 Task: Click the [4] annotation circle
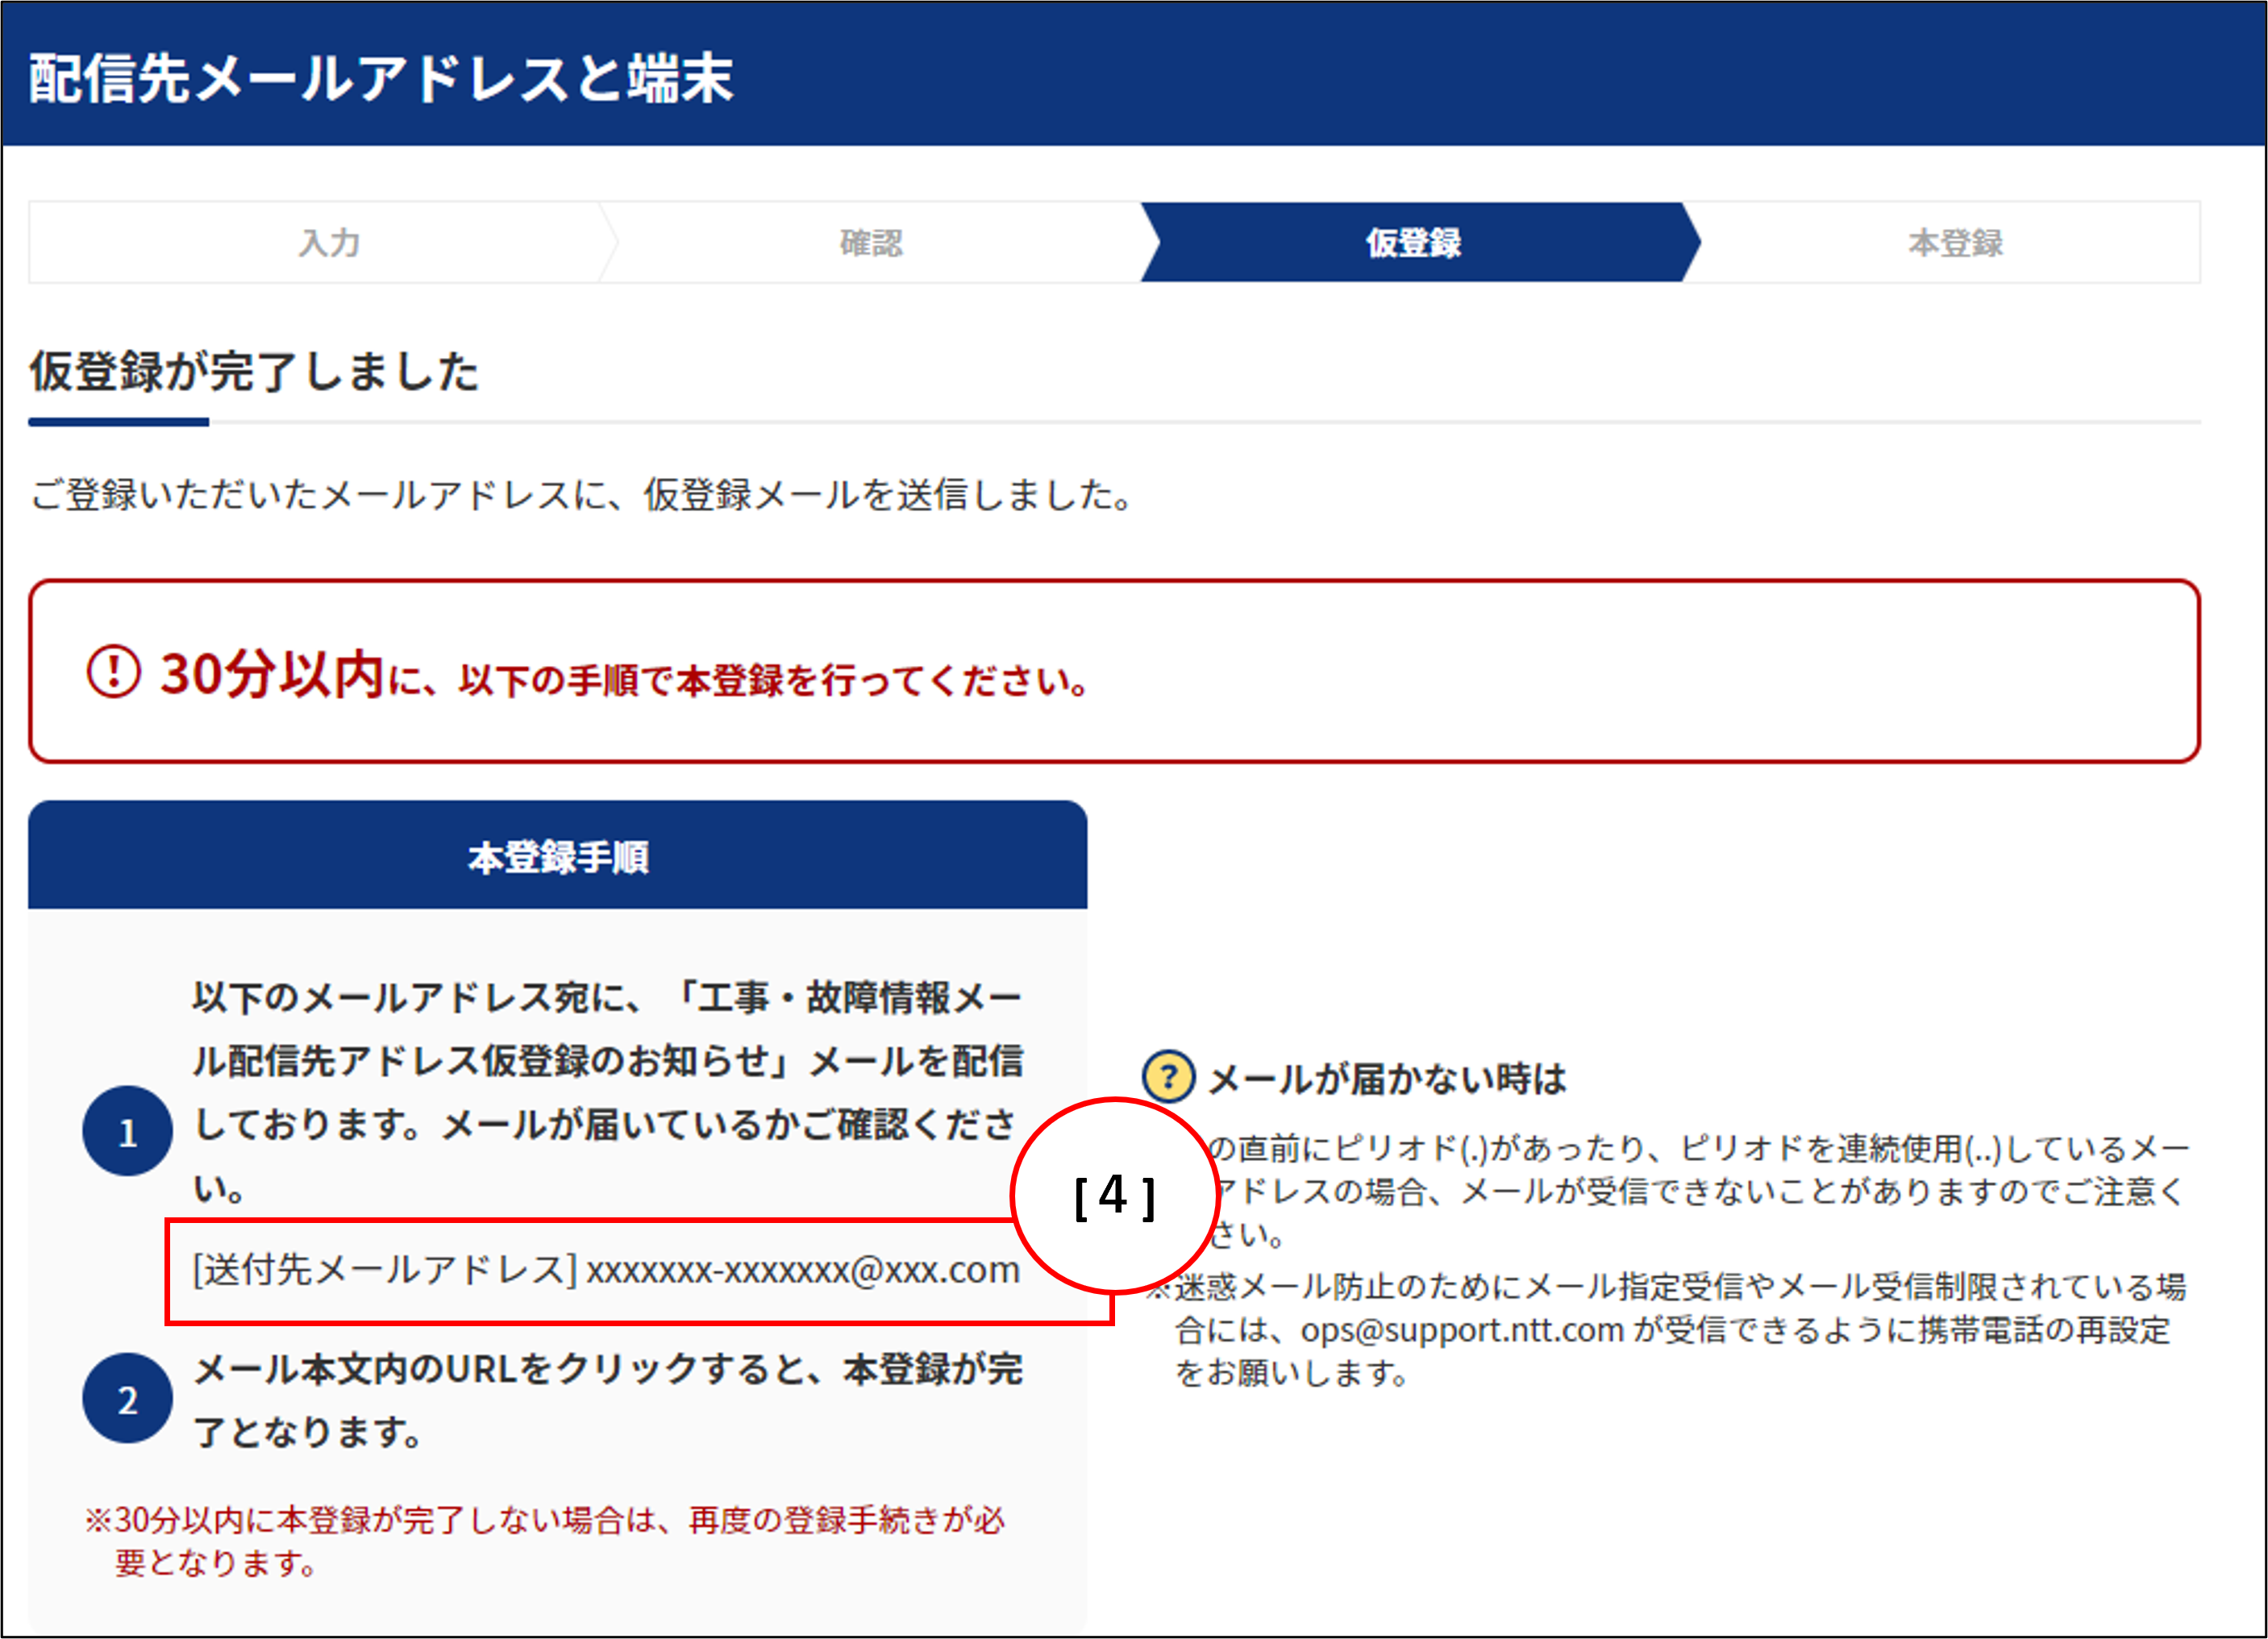coord(1114,1196)
